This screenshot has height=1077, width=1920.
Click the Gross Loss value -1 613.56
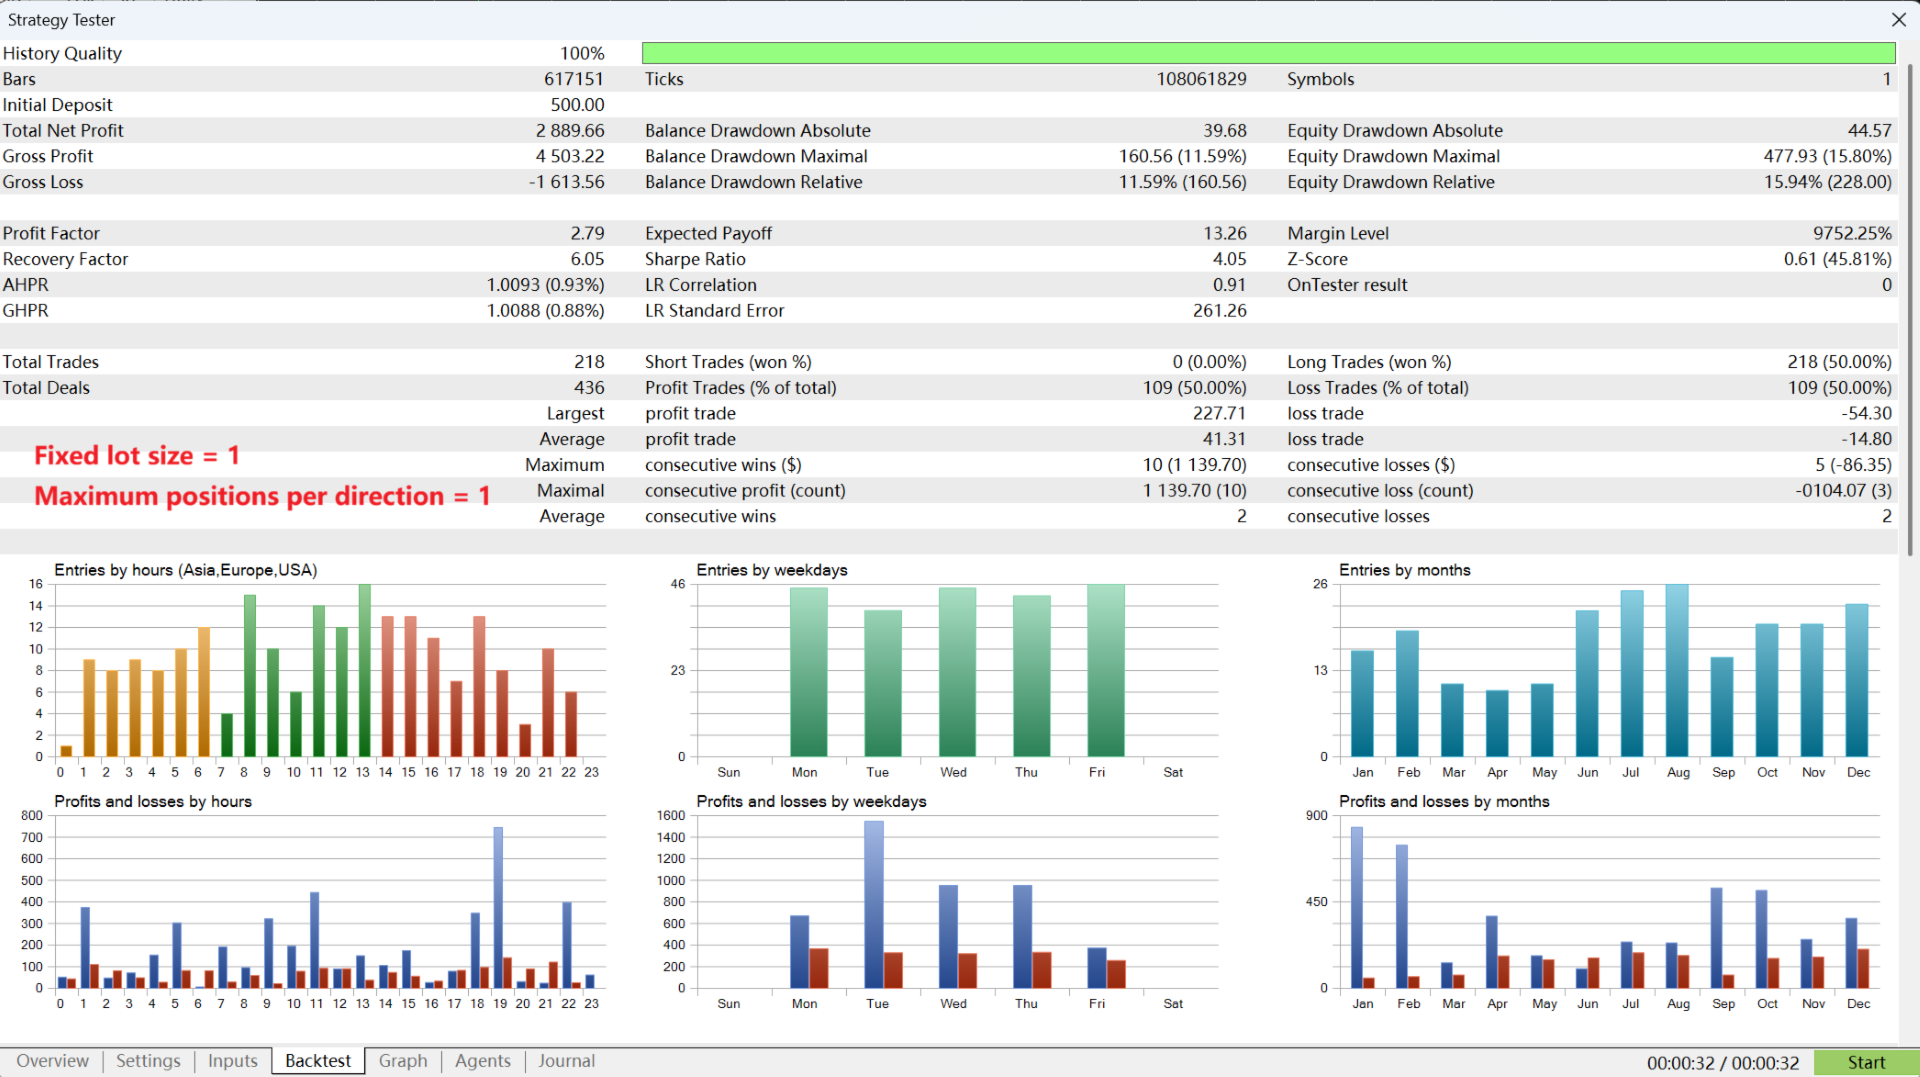pos(566,183)
